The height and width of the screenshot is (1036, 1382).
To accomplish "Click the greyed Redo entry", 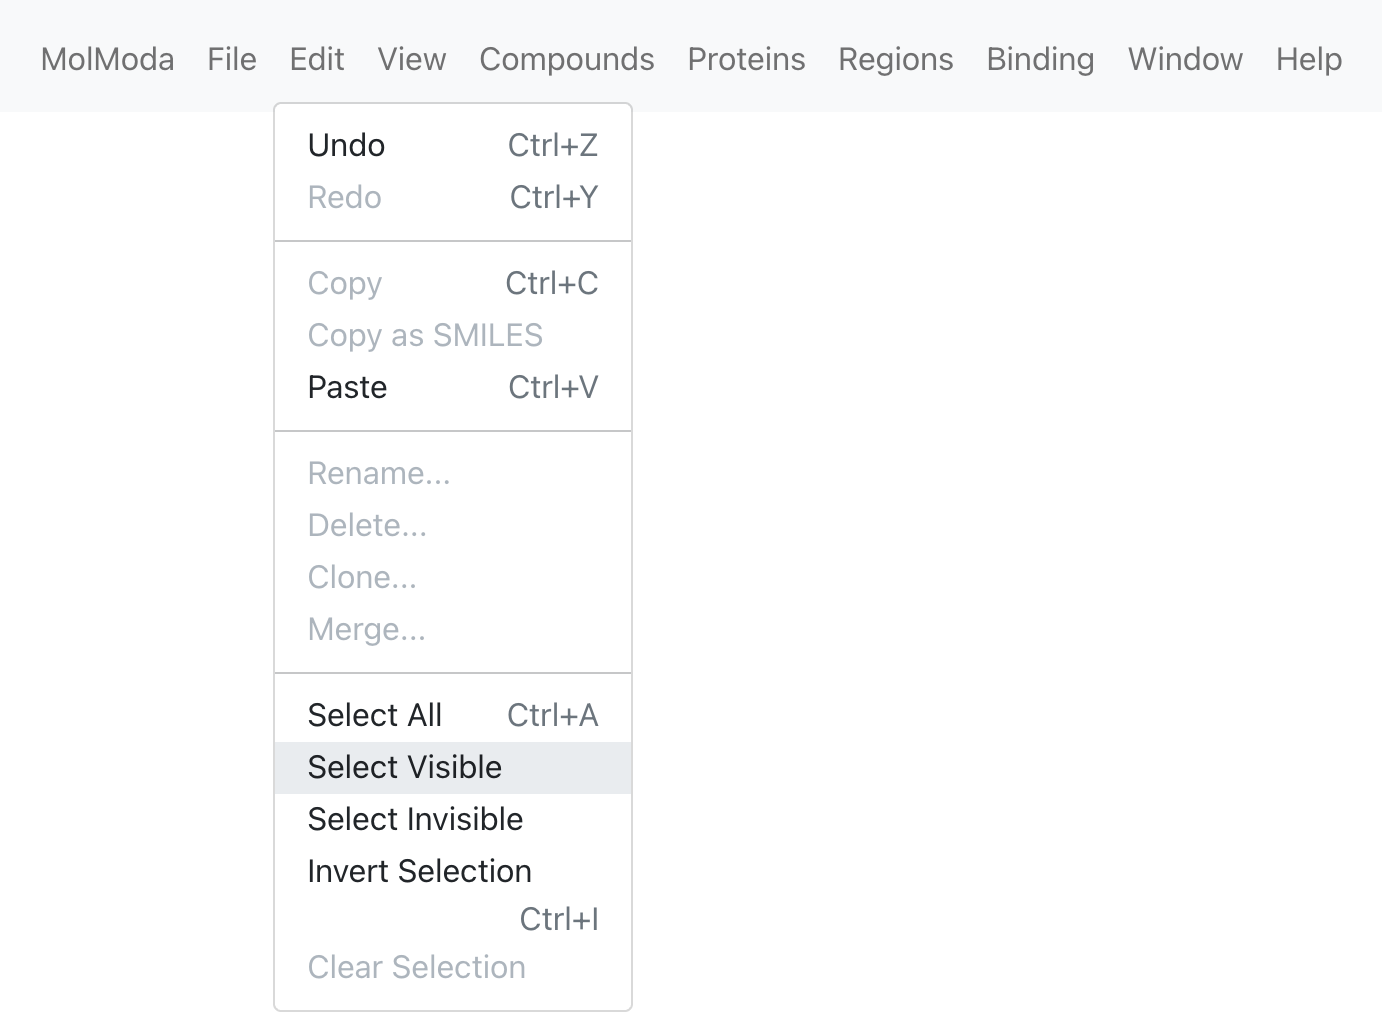I will pos(453,197).
